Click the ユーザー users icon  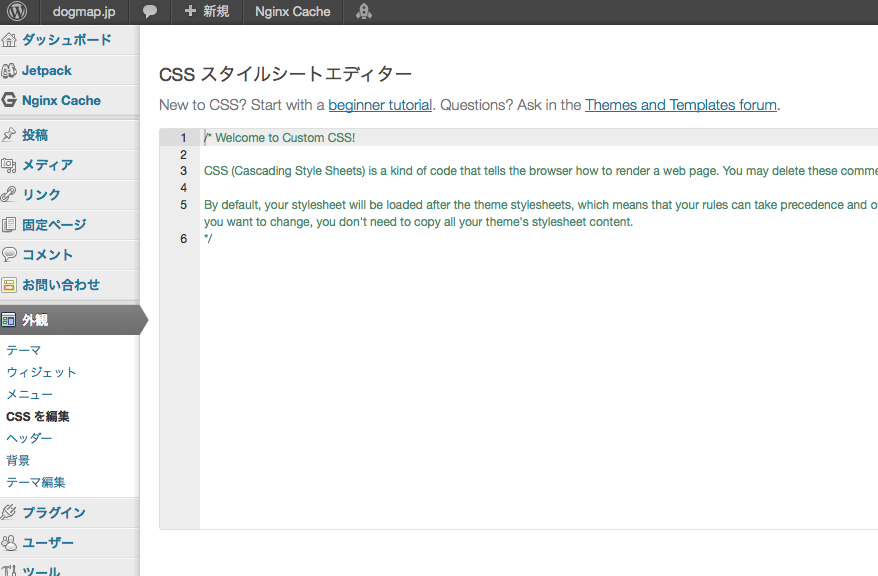point(9,543)
